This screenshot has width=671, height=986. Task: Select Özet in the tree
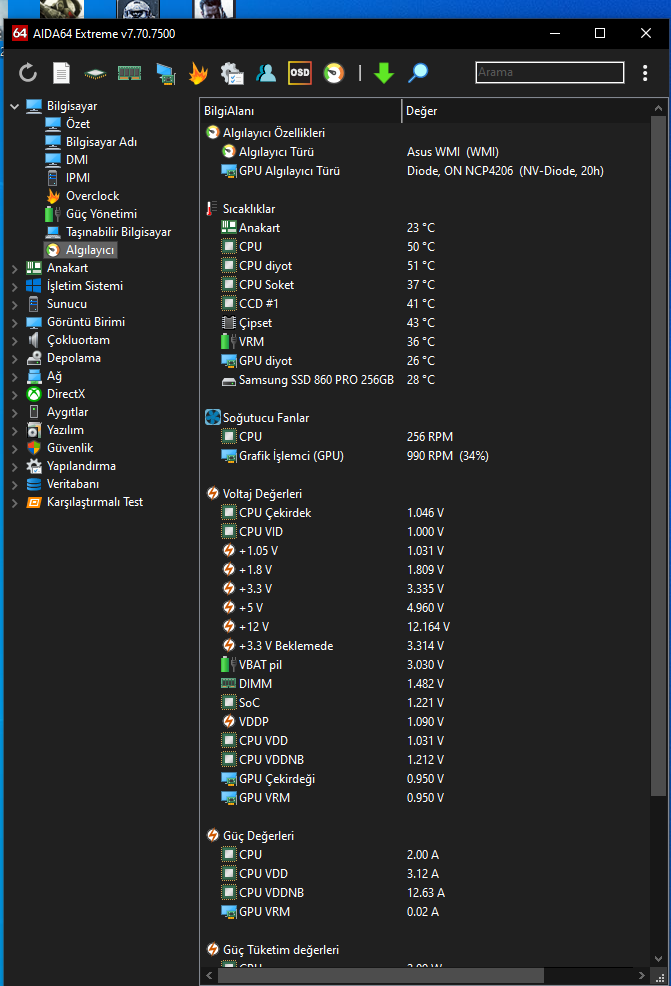point(77,124)
